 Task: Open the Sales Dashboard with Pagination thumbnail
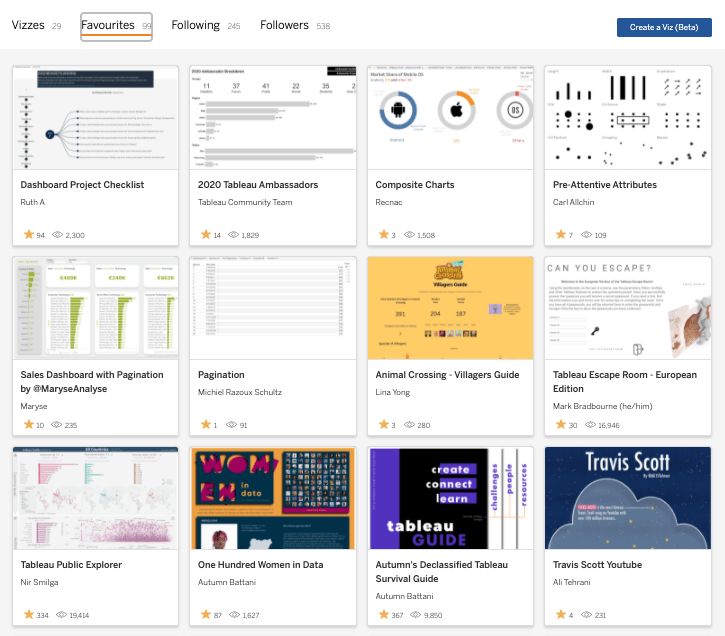click(x=94, y=307)
